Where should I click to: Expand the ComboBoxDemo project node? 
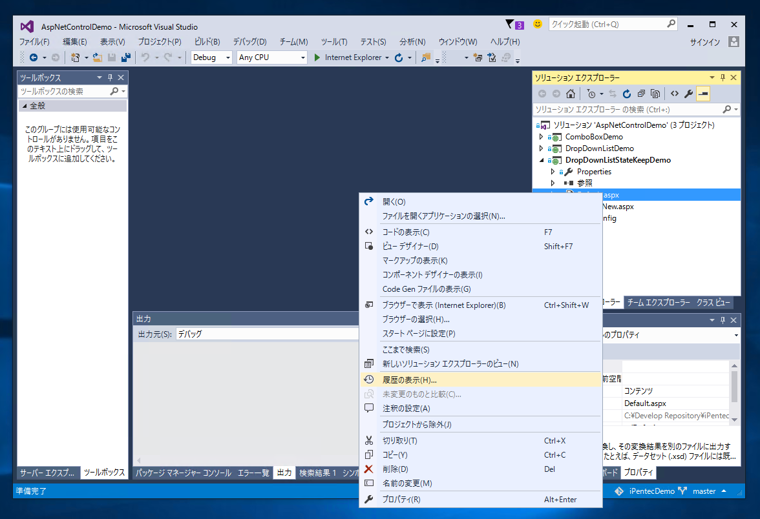point(541,137)
